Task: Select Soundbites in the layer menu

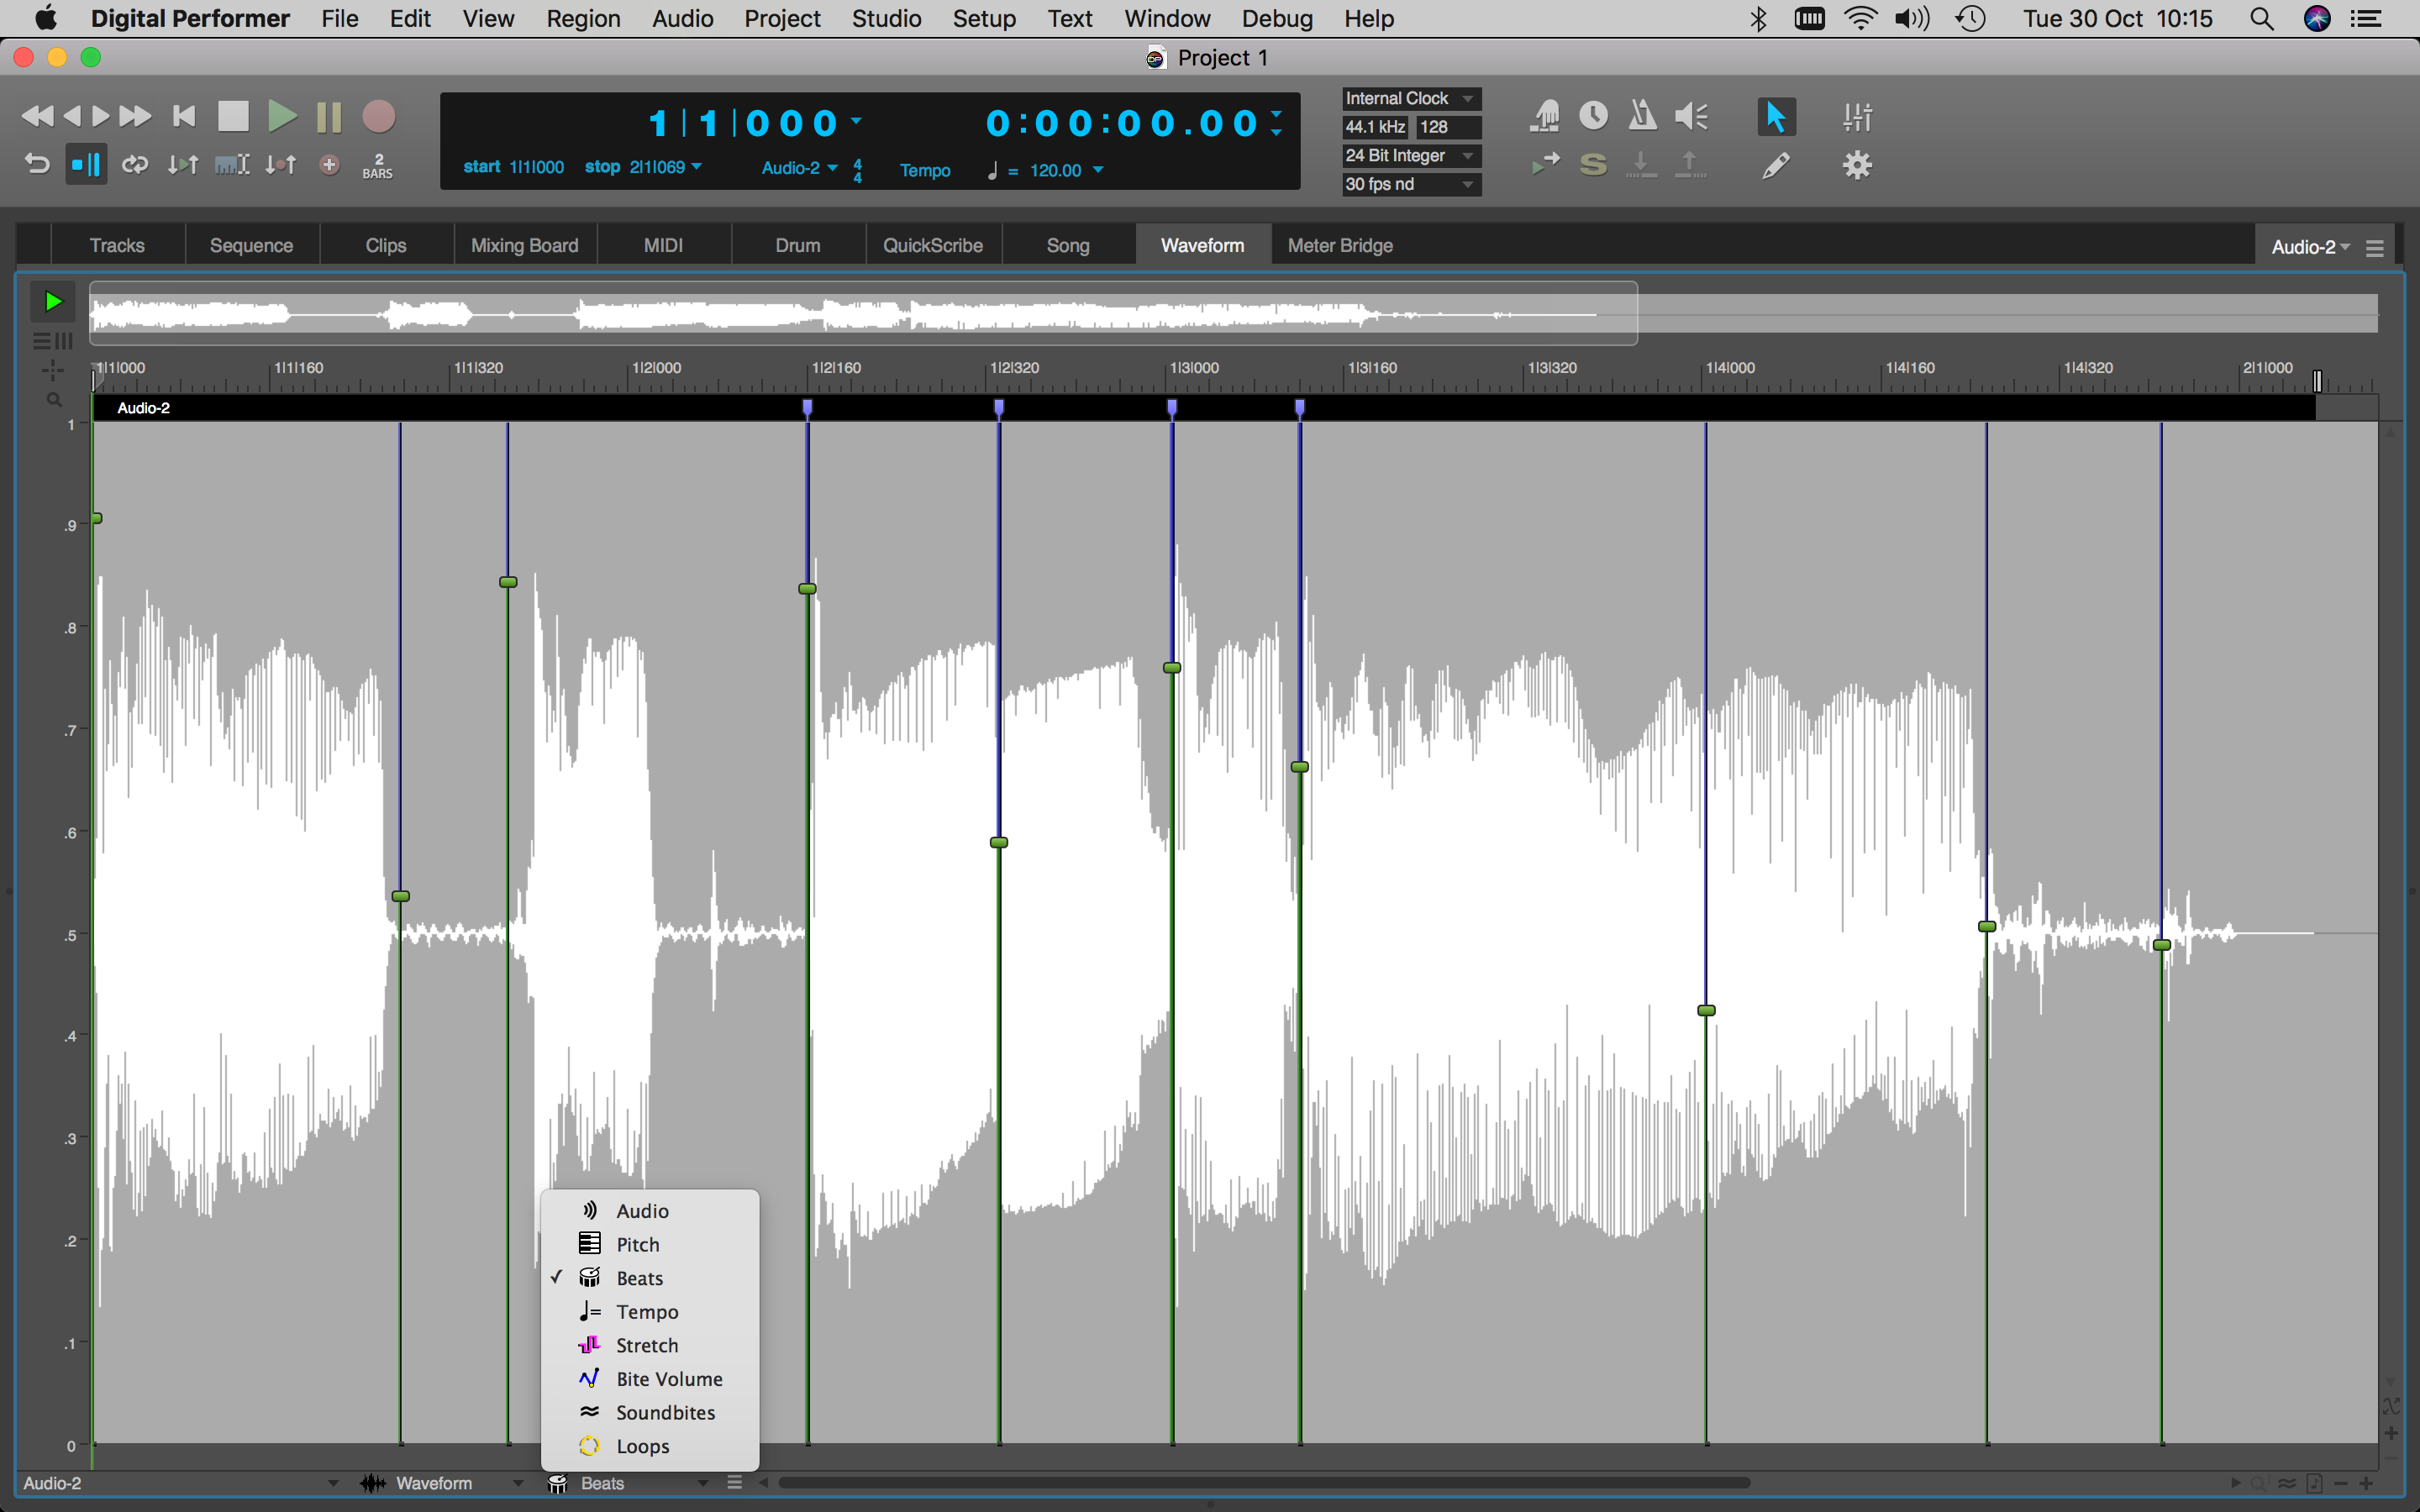Action: (x=650, y=1413)
